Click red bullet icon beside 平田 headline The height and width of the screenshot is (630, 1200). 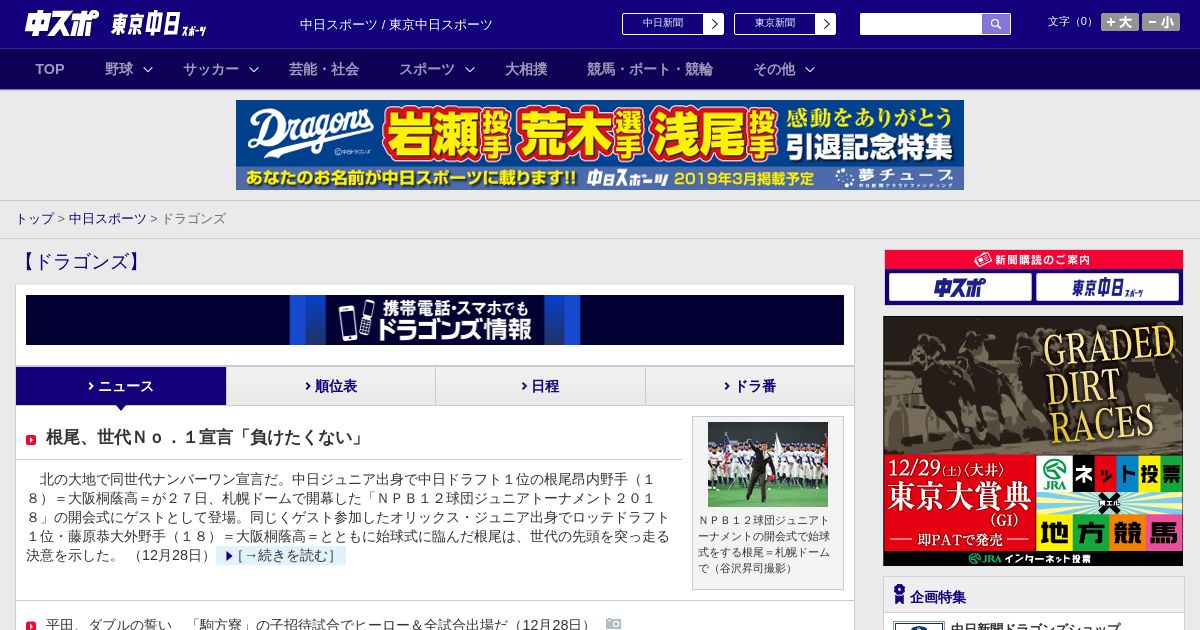click(31, 626)
